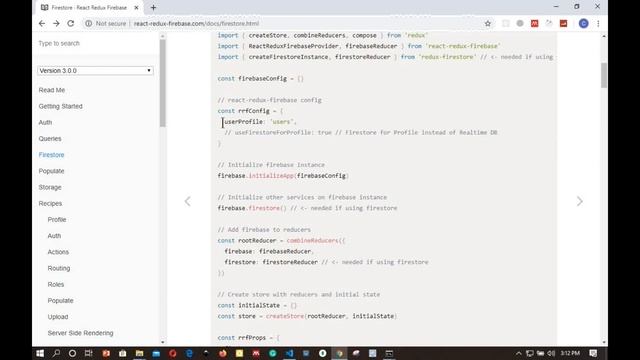Open the Routing recipe

[x=59, y=268]
